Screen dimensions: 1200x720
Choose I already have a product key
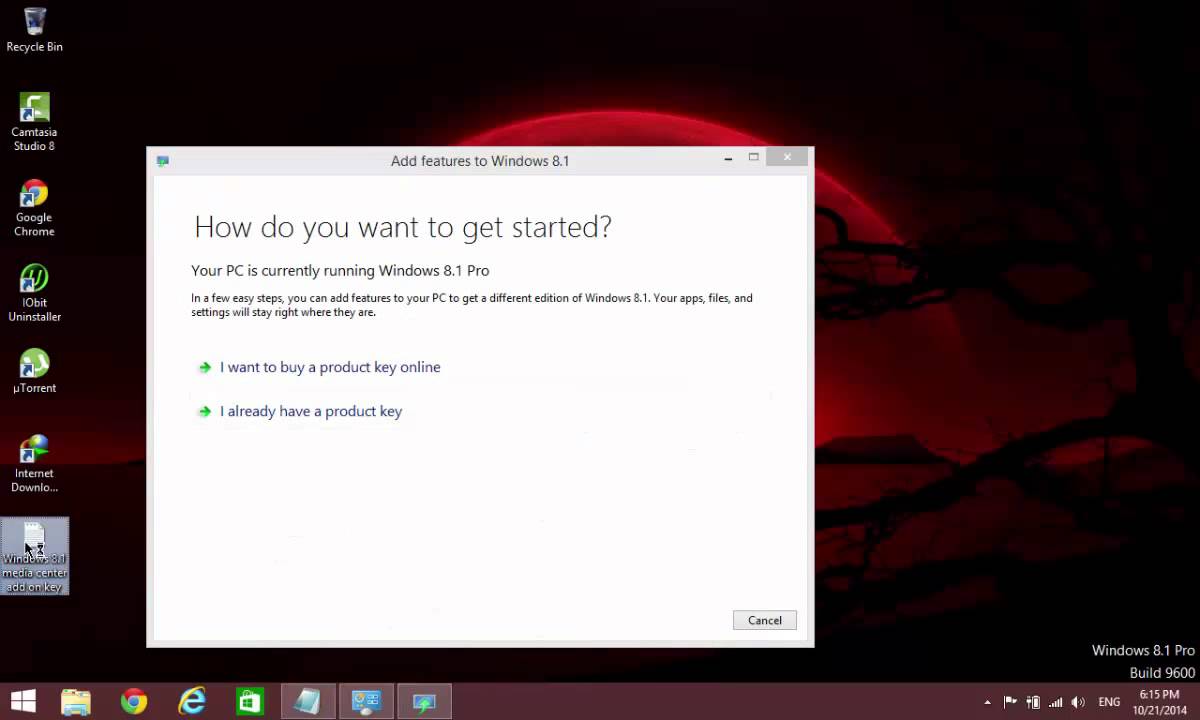click(x=311, y=411)
